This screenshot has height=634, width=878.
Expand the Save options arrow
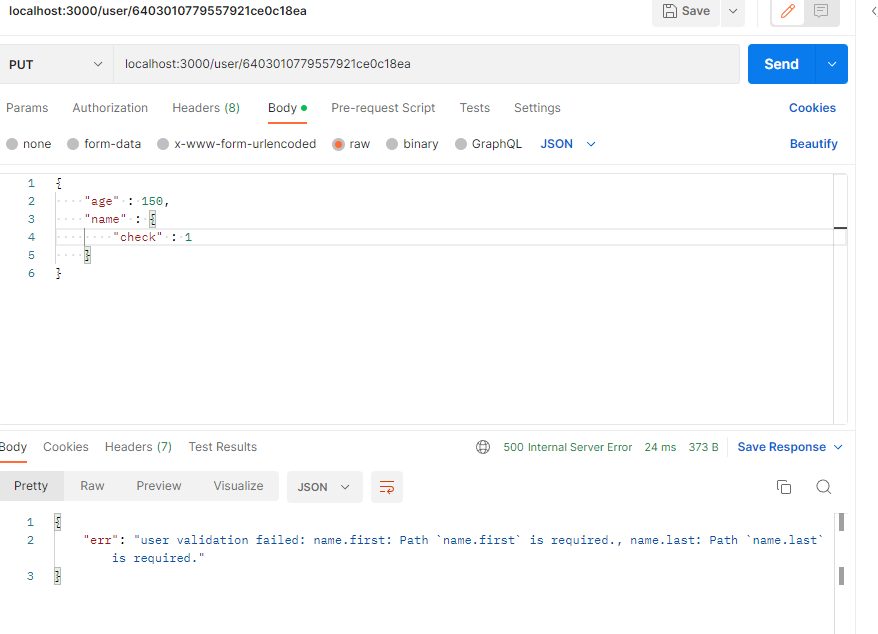(732, 11)
